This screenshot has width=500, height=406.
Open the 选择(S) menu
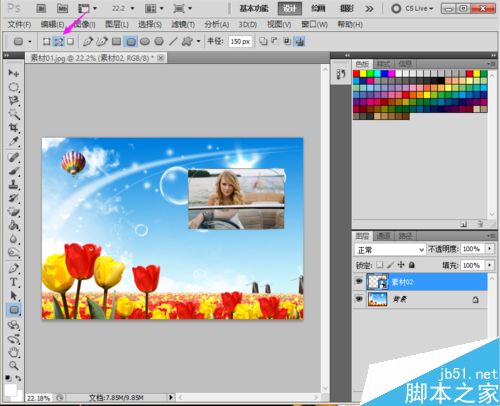150,24
